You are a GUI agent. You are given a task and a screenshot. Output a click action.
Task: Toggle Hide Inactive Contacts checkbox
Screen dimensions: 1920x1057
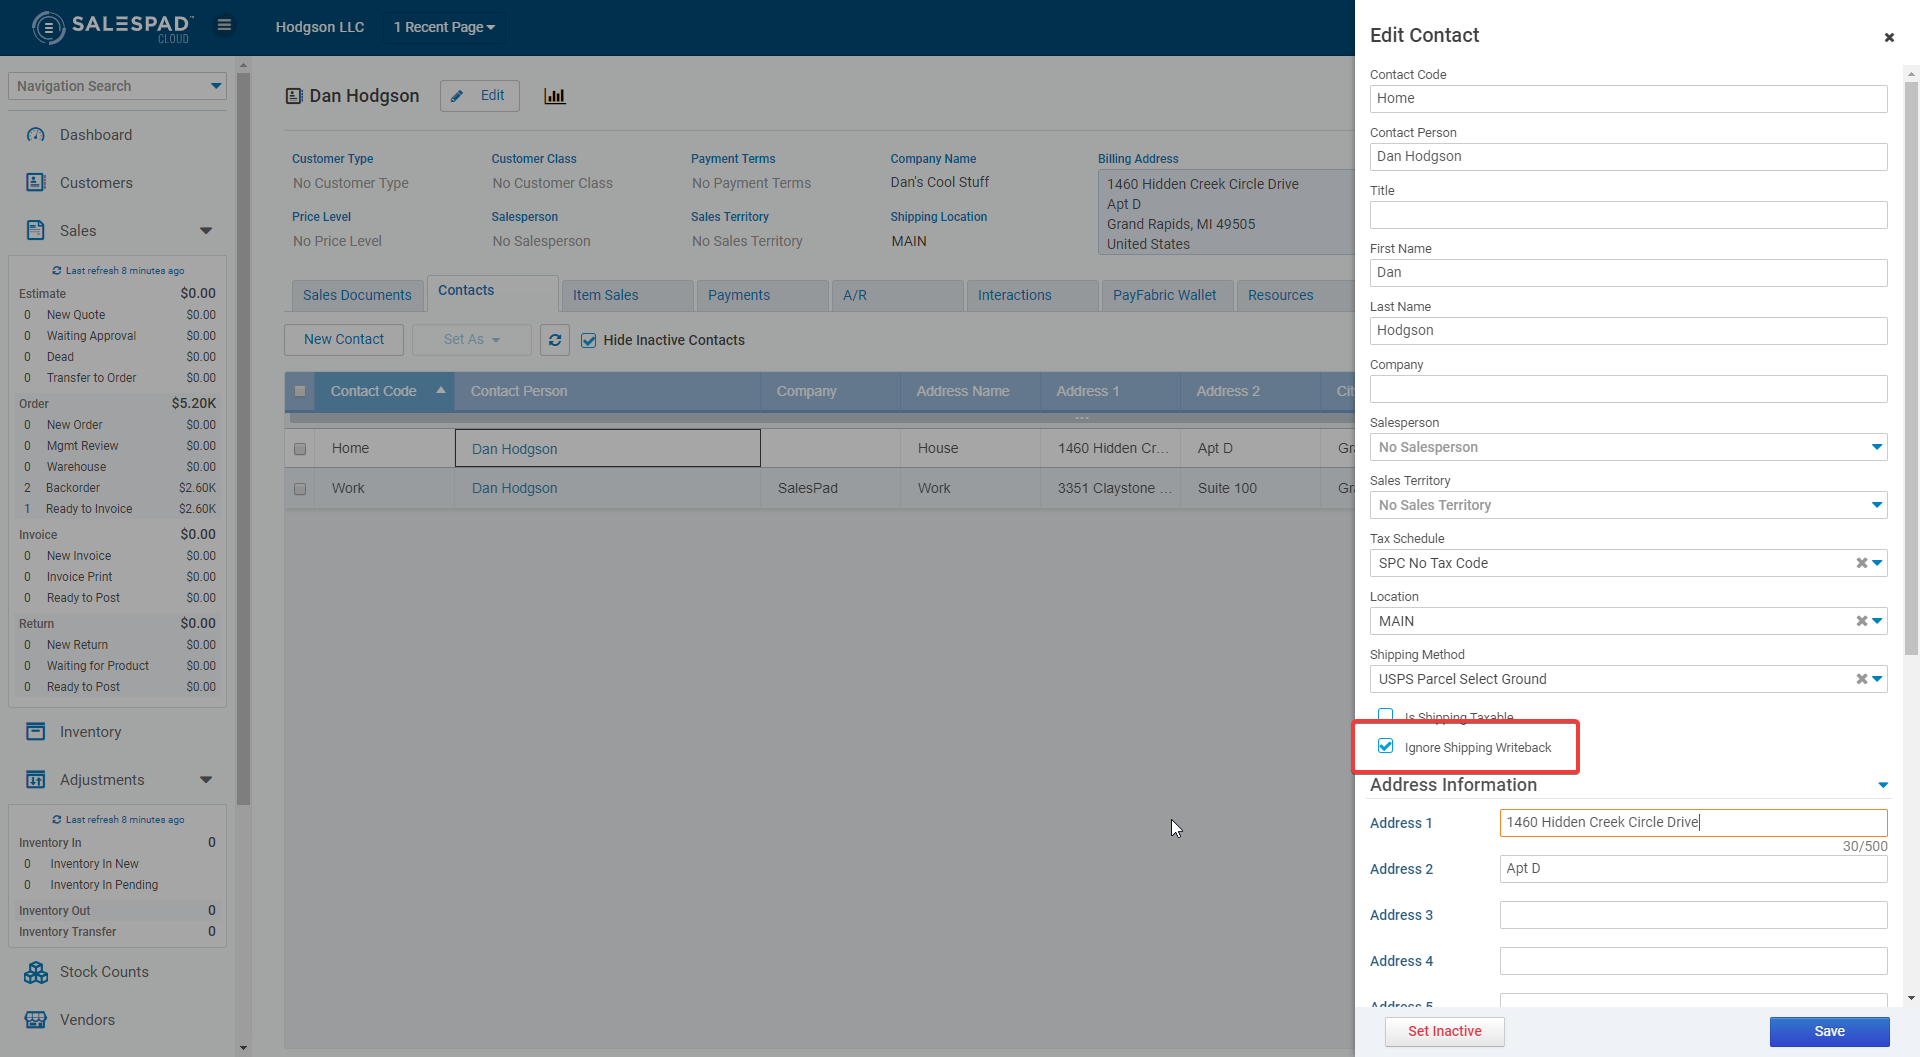(x=589, y=340)
